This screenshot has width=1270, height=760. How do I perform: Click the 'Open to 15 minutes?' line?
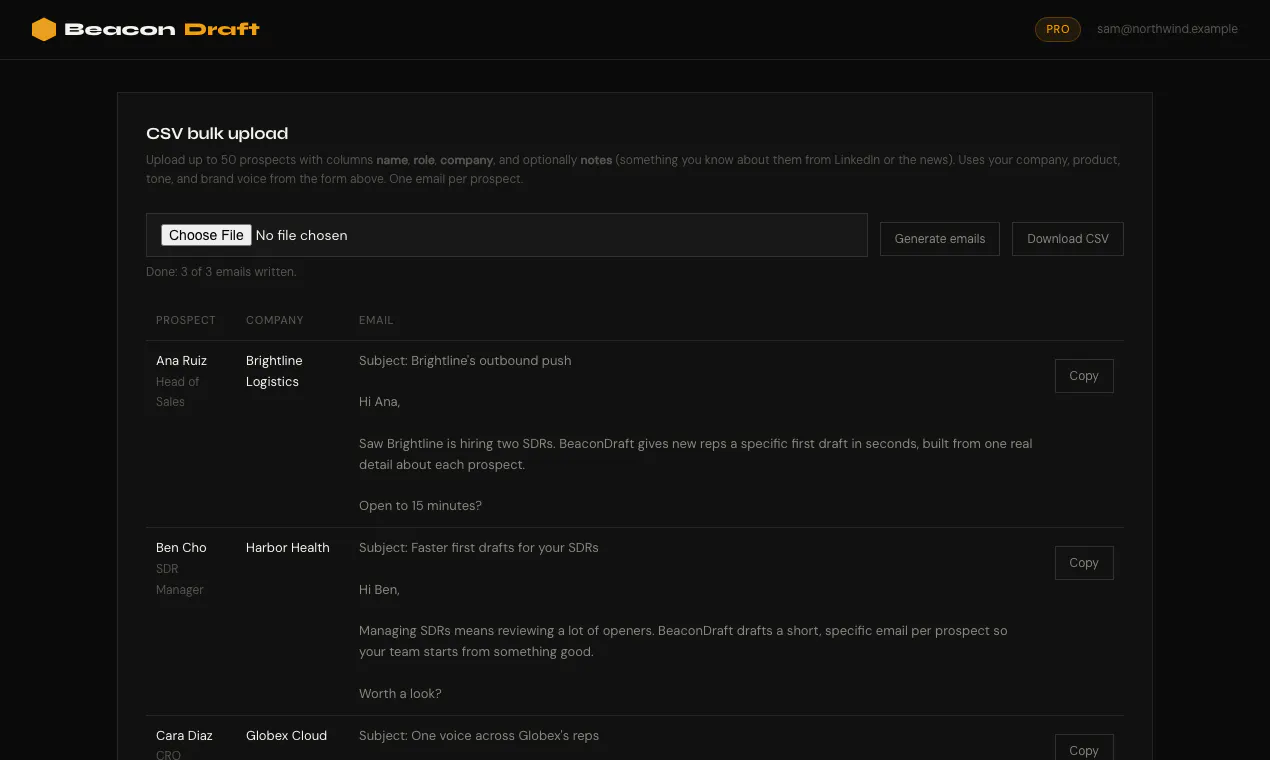pyautogui.click(x=420, y=505)
